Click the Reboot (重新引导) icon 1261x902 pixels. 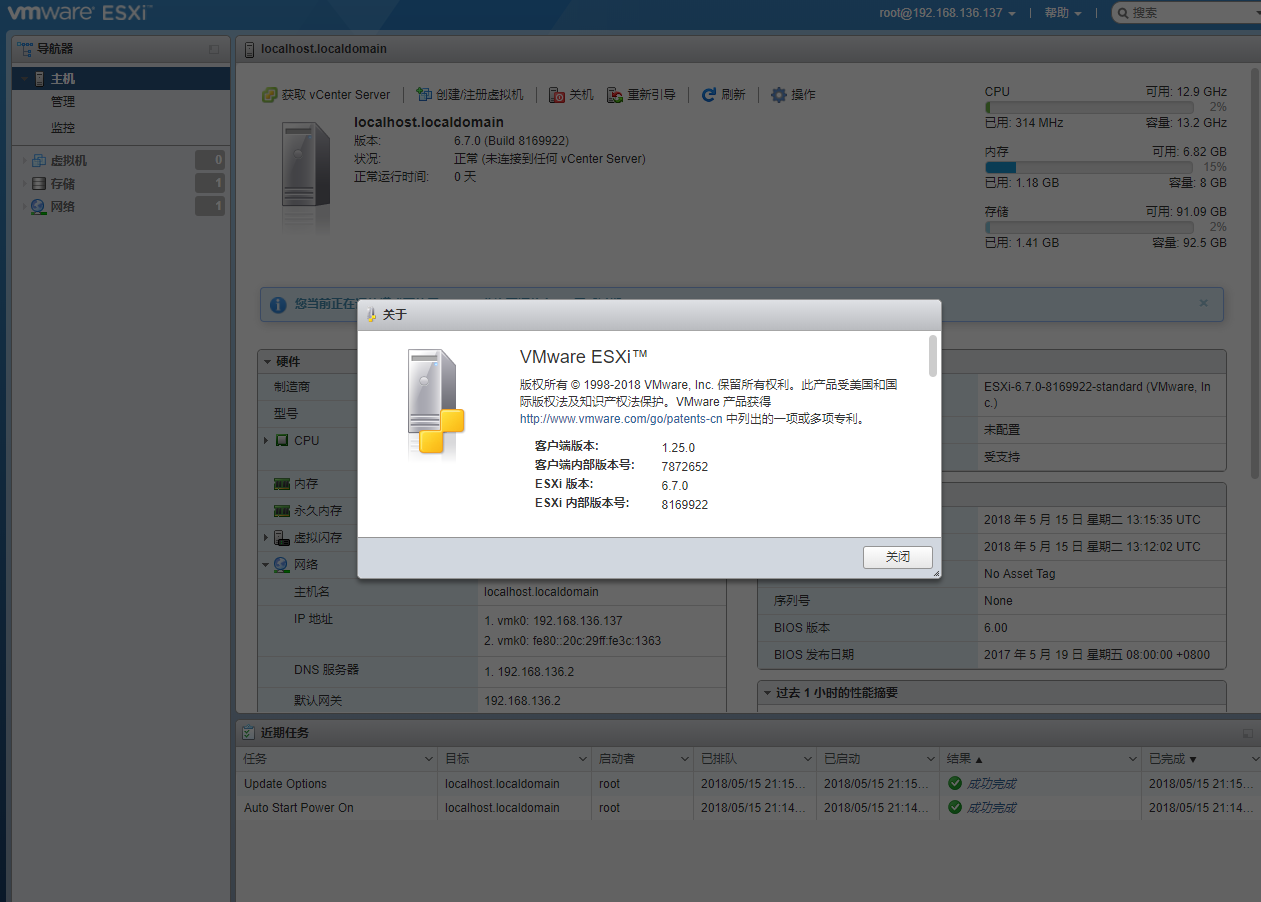(615, 95)
